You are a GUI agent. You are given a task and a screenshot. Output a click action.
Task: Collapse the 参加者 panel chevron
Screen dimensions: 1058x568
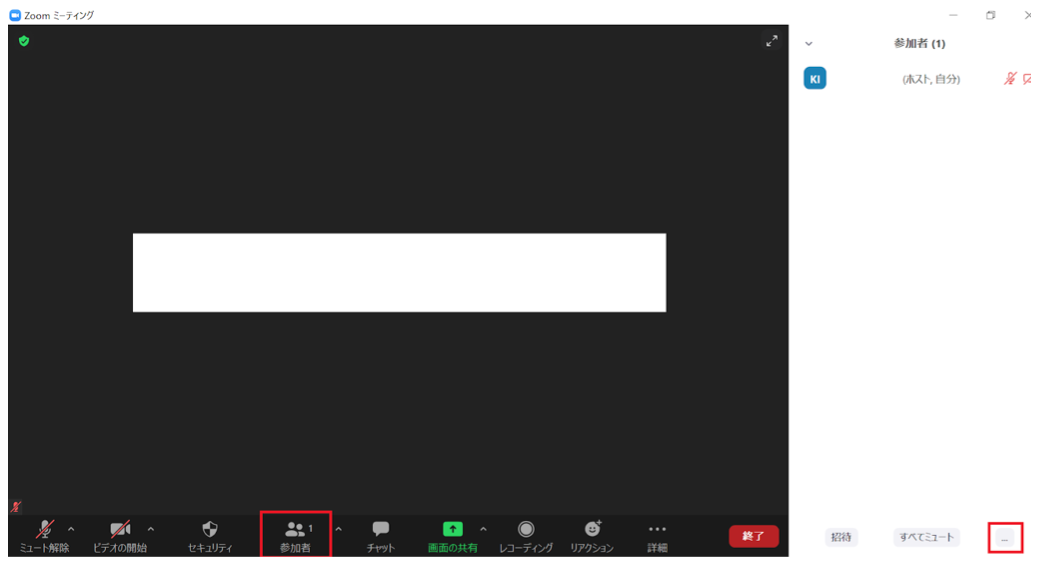tap(809, 44)
